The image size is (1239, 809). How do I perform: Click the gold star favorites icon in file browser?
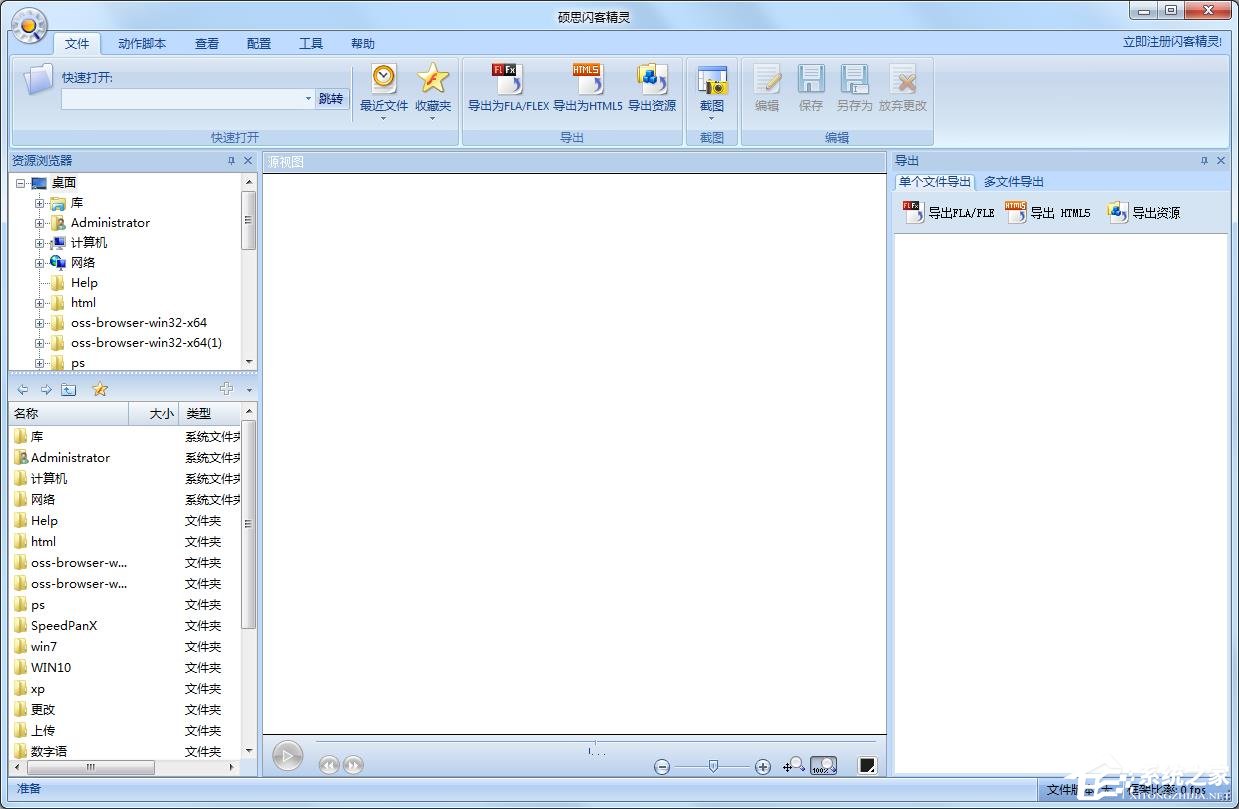click(x=100, y=390)
